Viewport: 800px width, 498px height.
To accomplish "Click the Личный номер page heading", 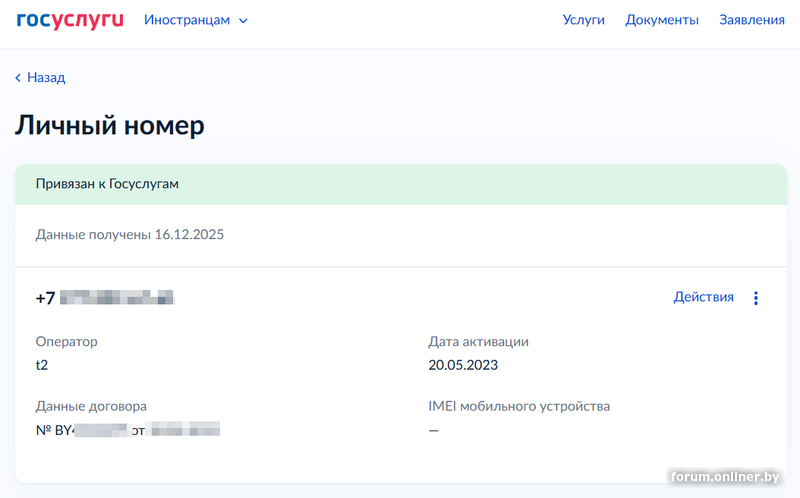I will [109, 126].
